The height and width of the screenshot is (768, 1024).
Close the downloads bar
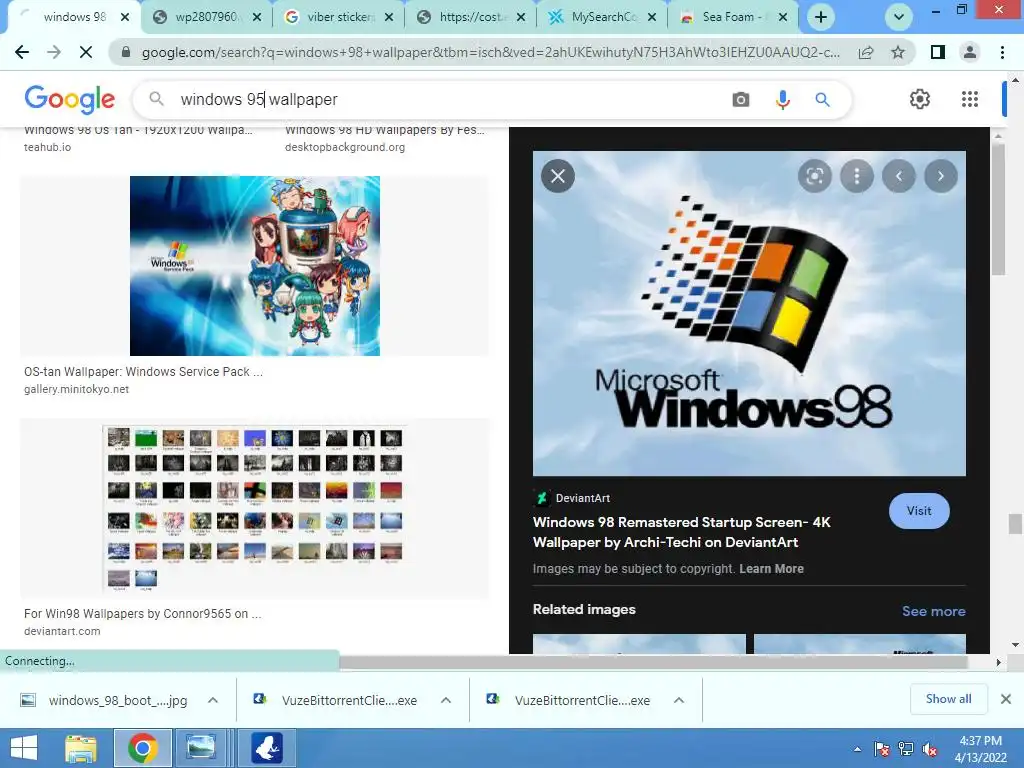tap(1006, 699)
